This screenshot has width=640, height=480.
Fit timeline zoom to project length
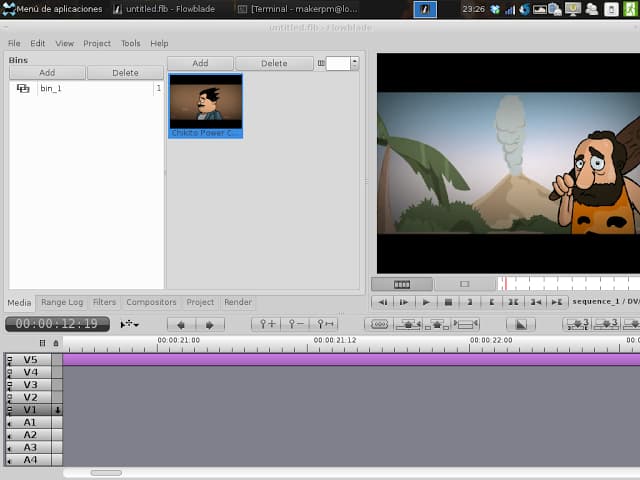(324, 324)
